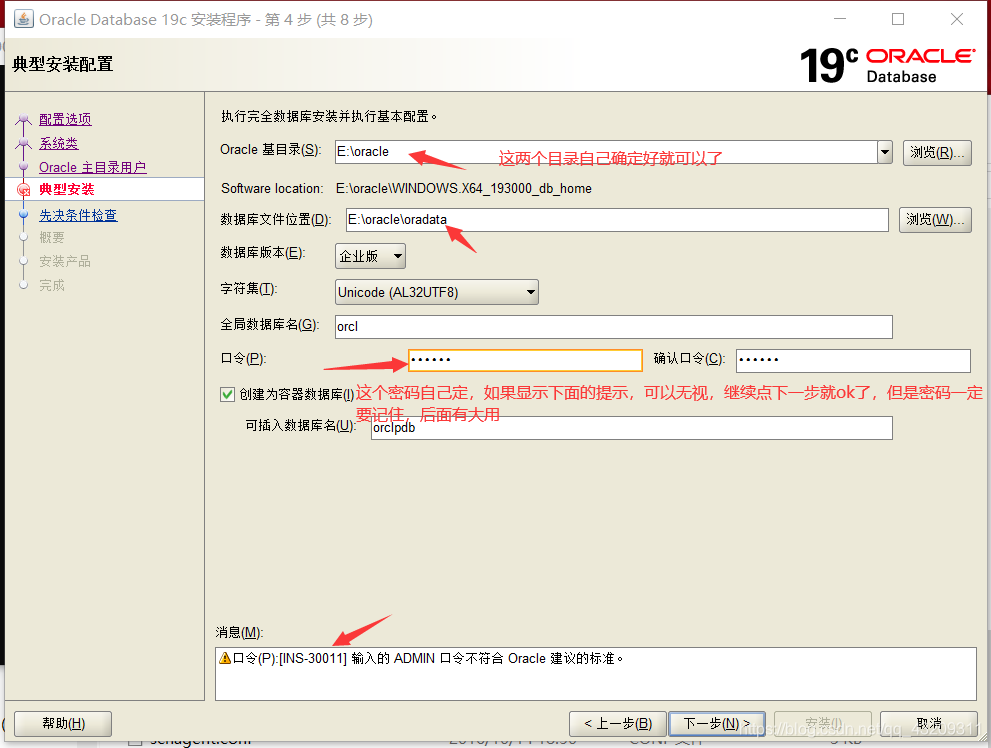
Task: Open the Oracle 基目录 dropdown arrow
Action: tap(884, 151)
